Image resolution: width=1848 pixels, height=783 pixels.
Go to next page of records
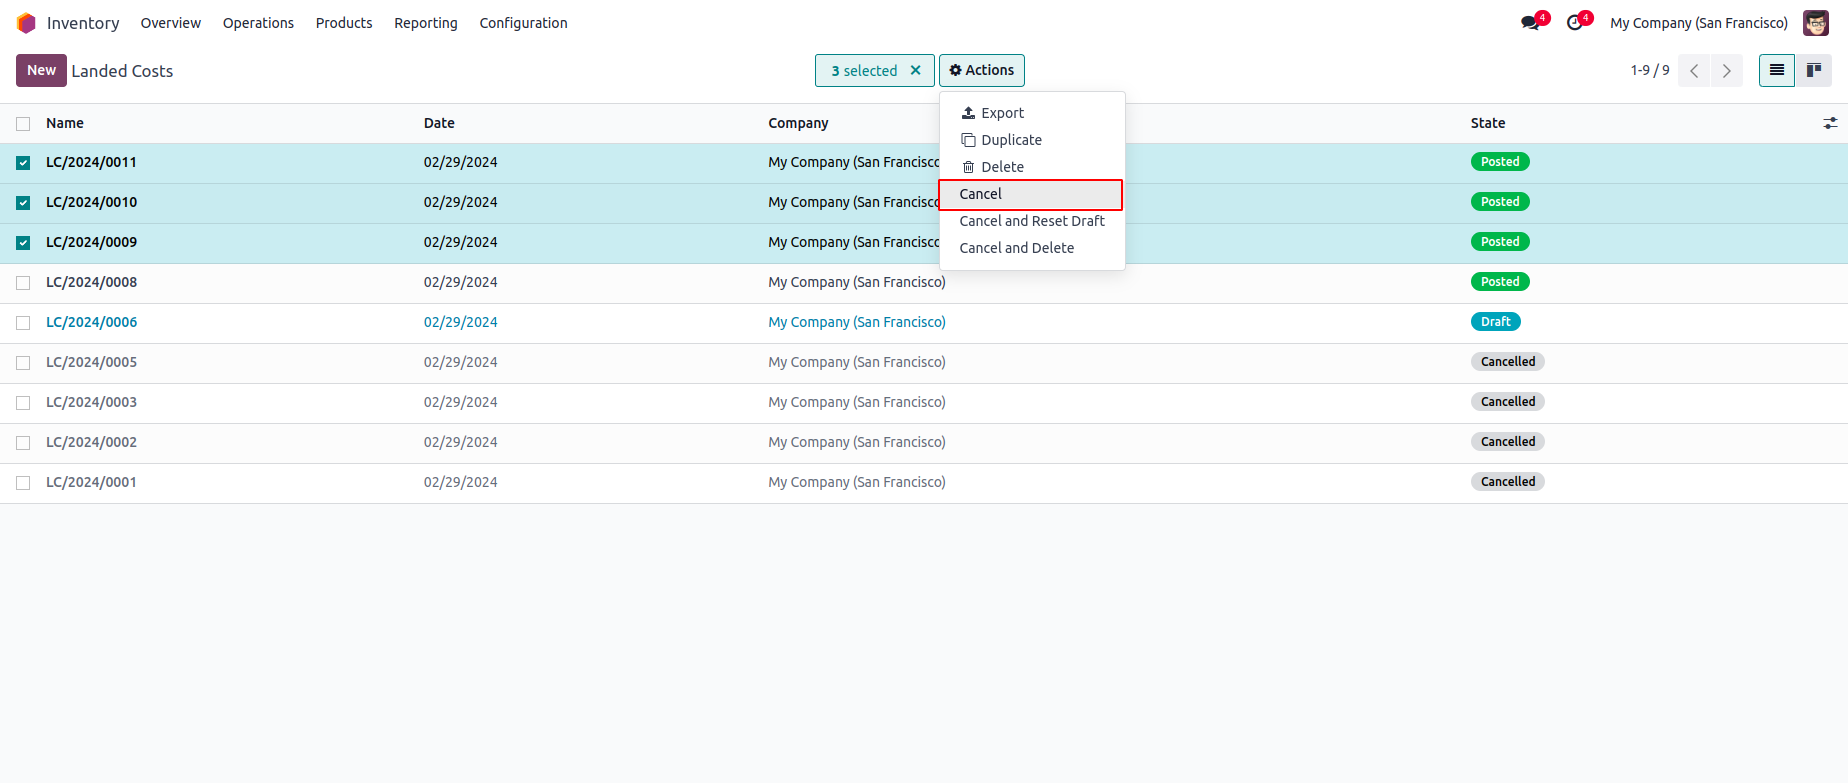point(1726,71)
